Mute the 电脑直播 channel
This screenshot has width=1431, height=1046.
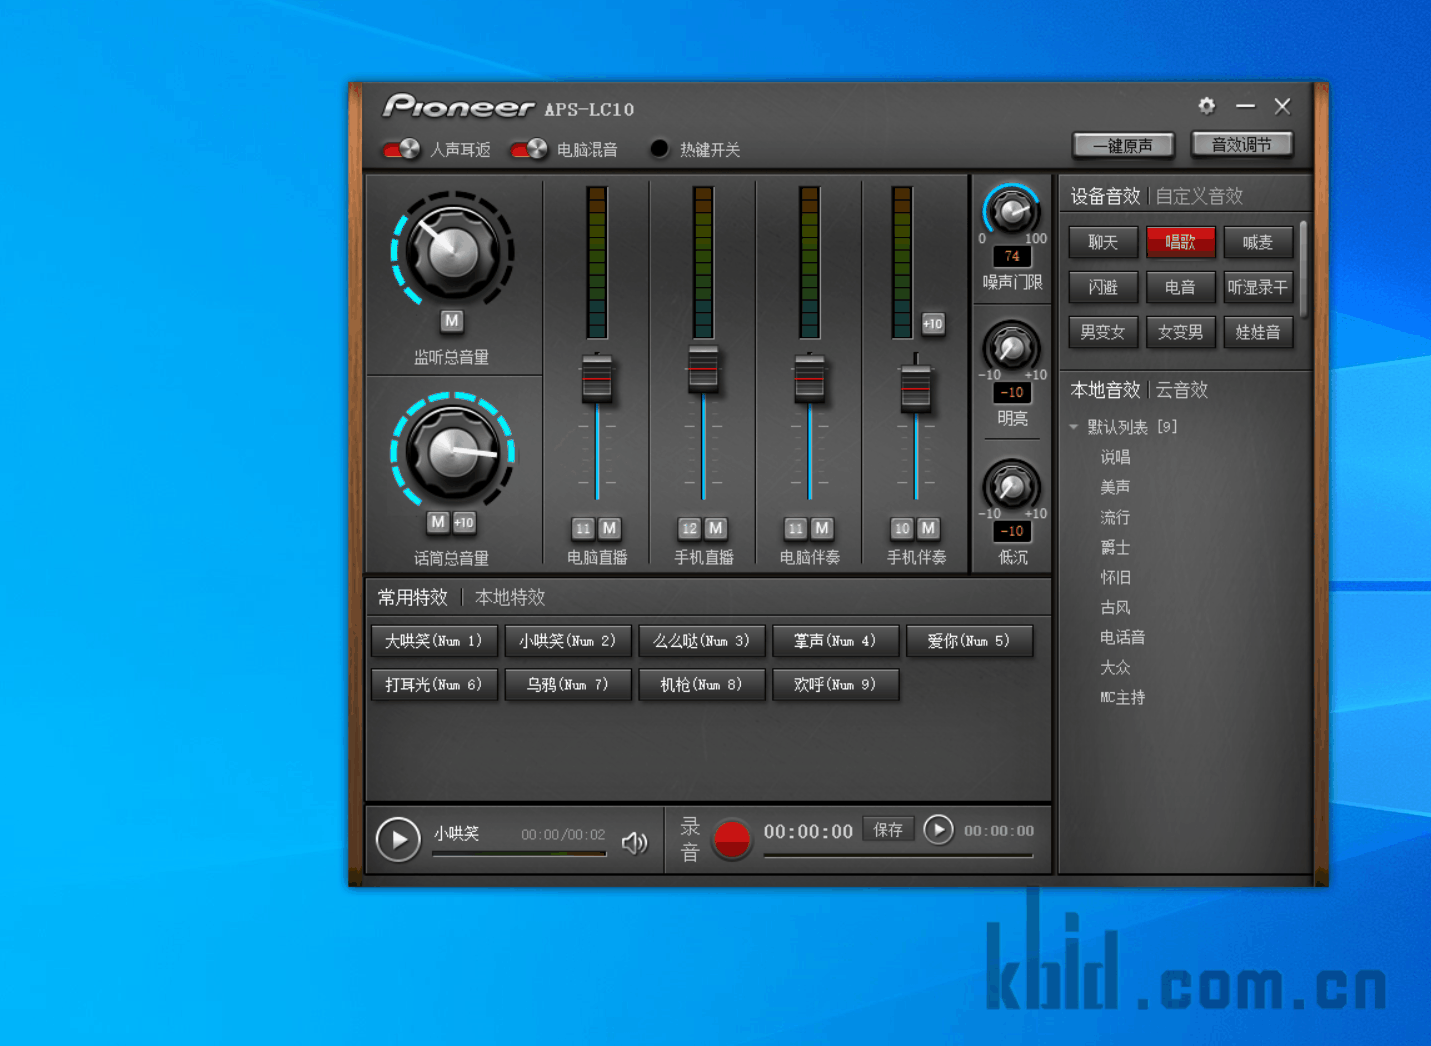609,528
